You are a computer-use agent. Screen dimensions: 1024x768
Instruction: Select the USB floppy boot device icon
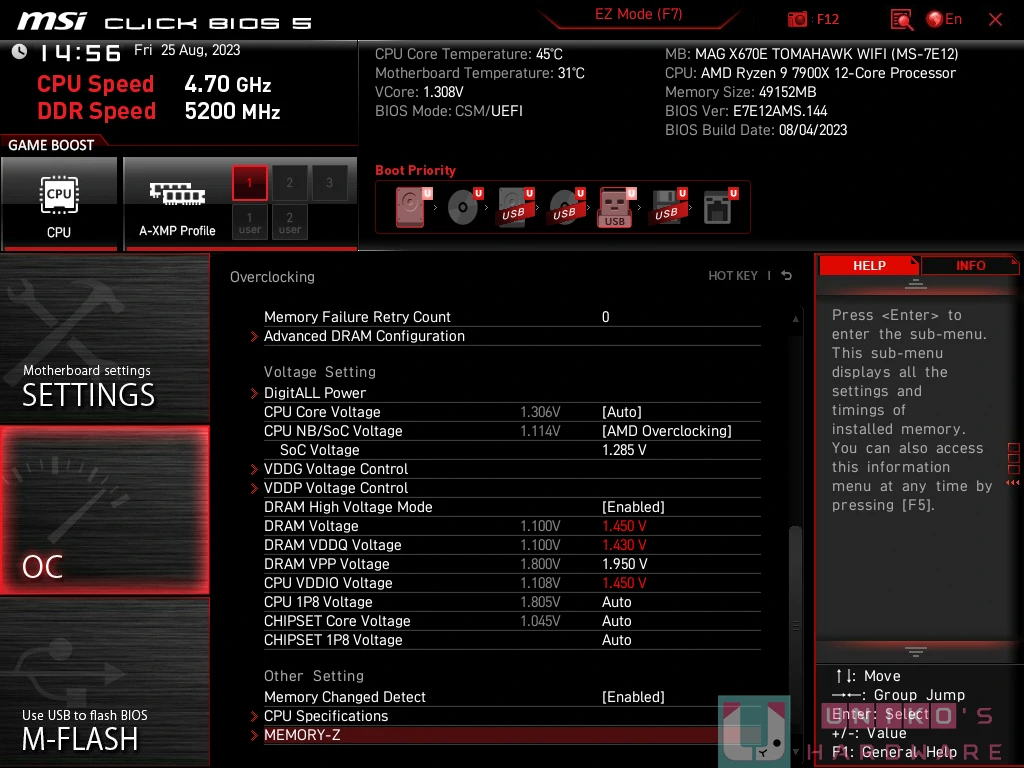(668, 207)
